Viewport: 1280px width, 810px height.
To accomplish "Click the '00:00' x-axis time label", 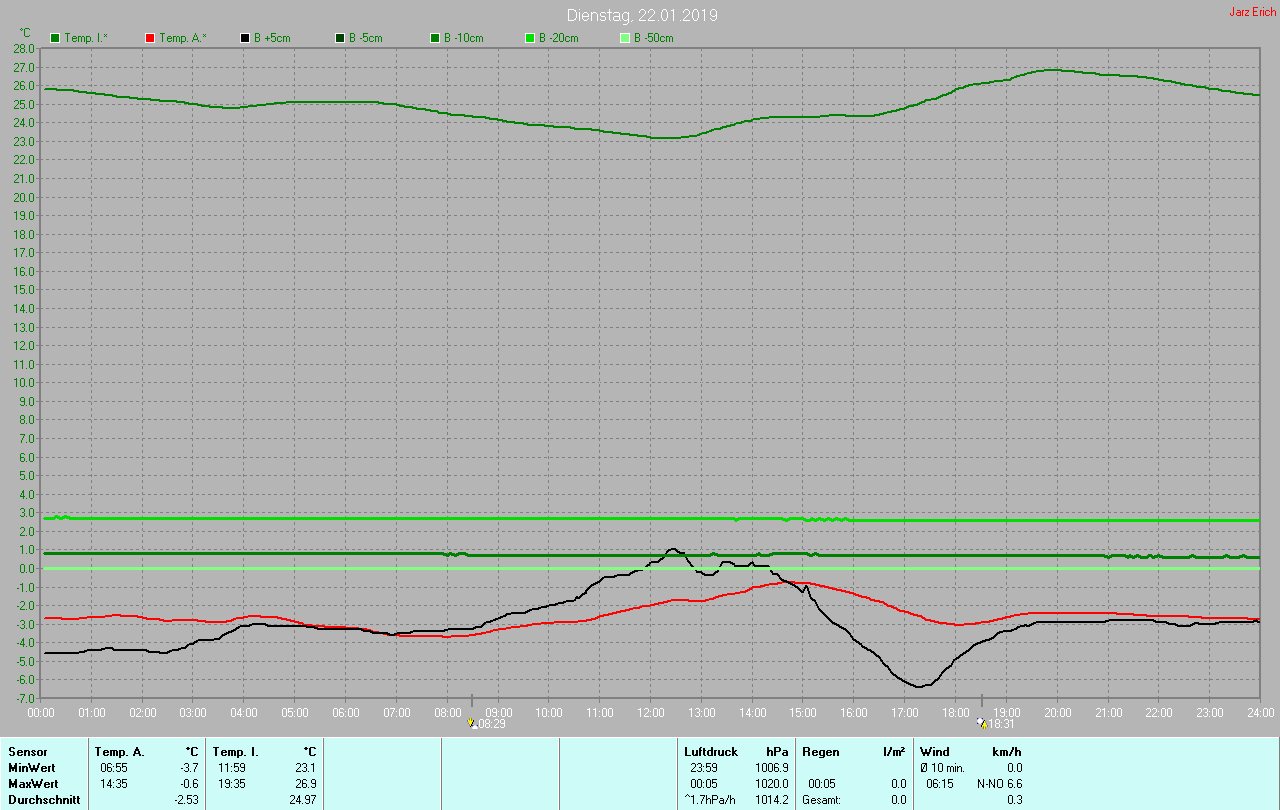I will (x=41, y=713).
